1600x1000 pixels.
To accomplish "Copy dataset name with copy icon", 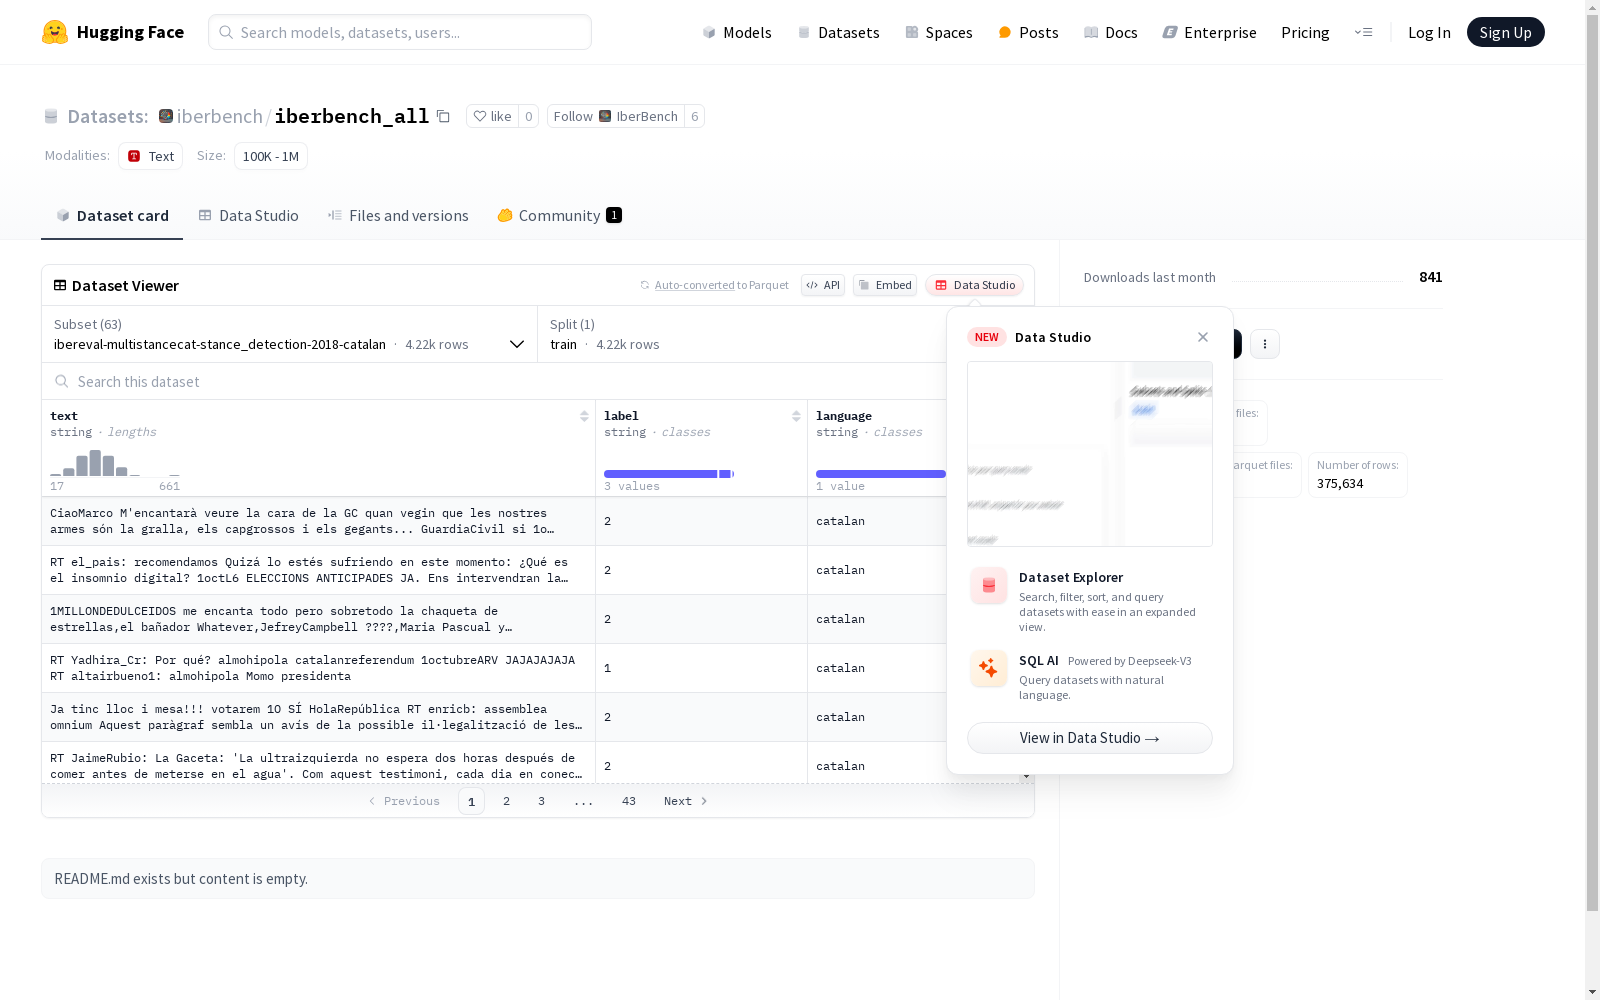I will pyautogui.click(x=443, y=116).
